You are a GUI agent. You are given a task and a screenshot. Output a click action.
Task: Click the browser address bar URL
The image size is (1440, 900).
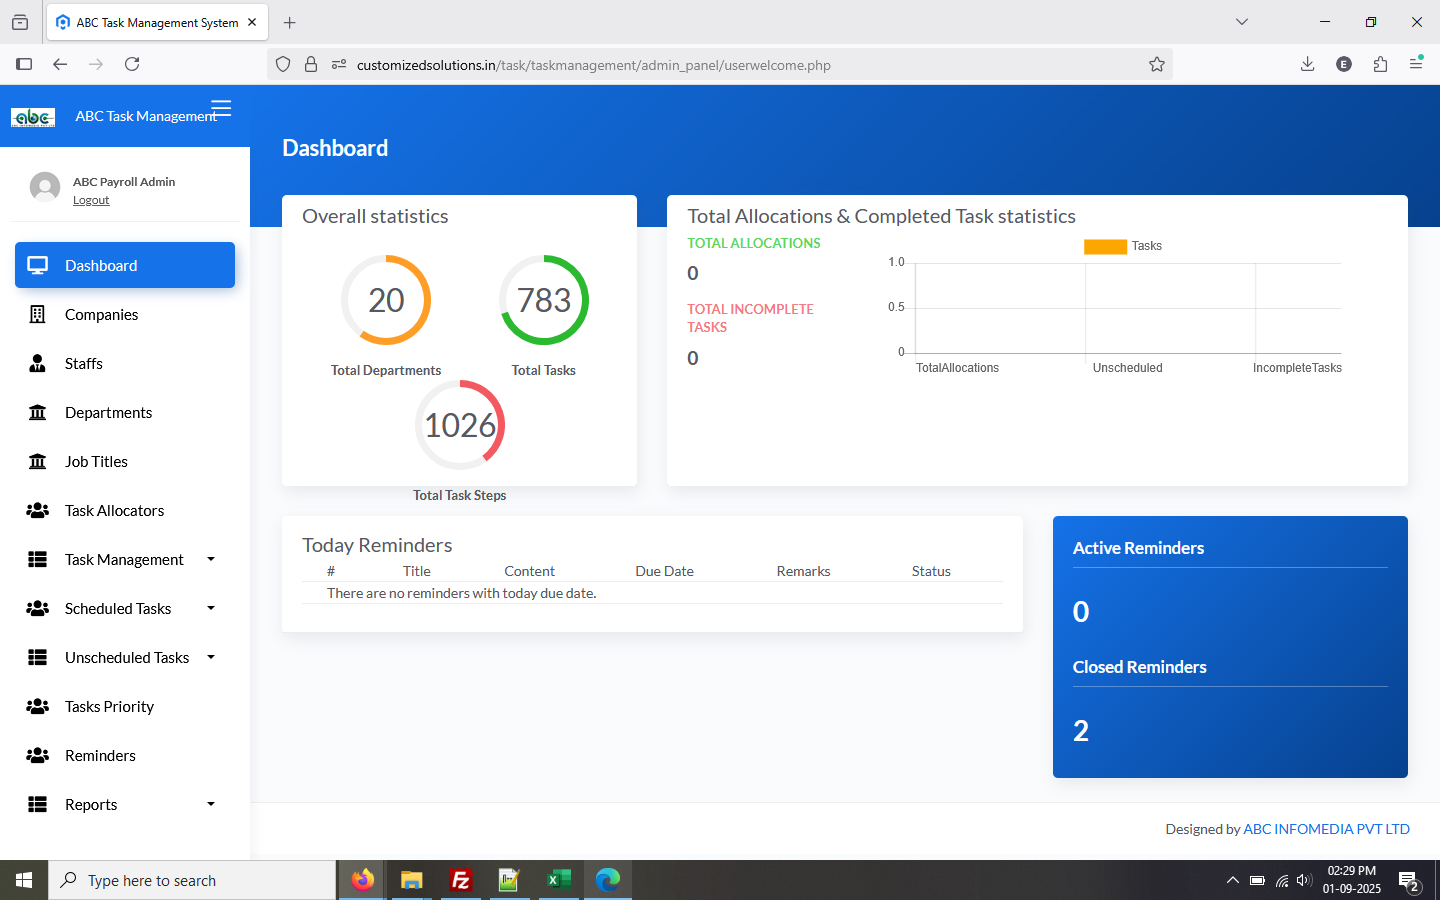(x=594, y=65)
